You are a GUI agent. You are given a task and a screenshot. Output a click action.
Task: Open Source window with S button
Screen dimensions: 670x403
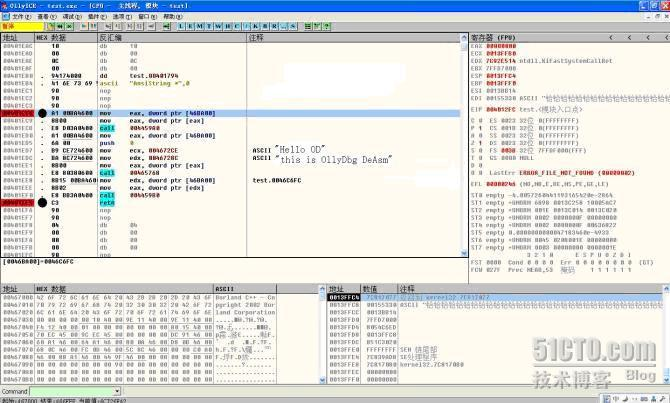293,26
